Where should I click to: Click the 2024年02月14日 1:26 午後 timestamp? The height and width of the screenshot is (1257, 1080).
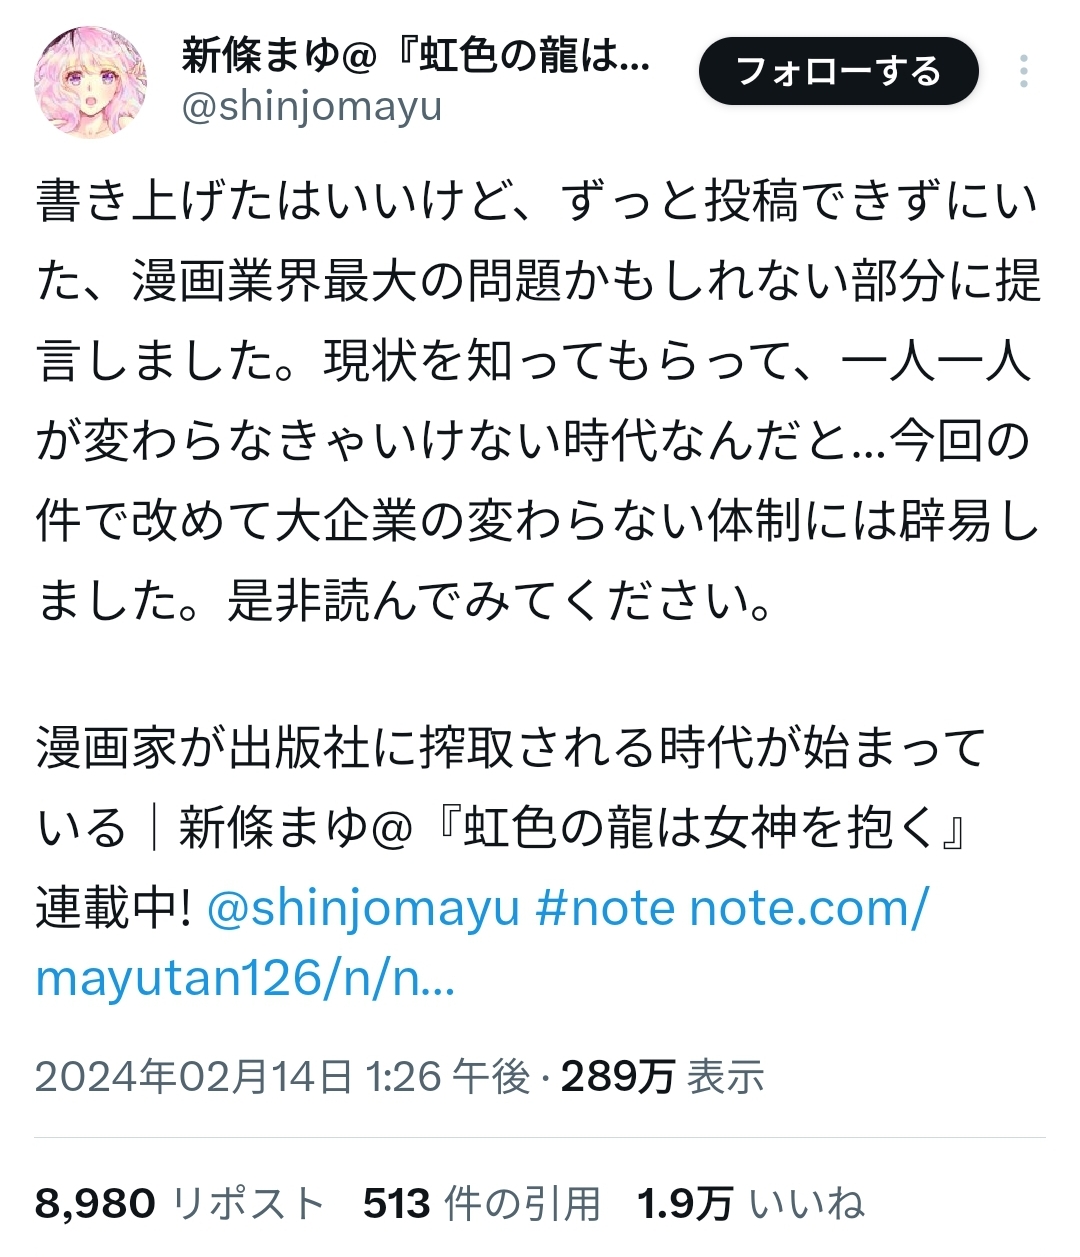pos(282,1077)
